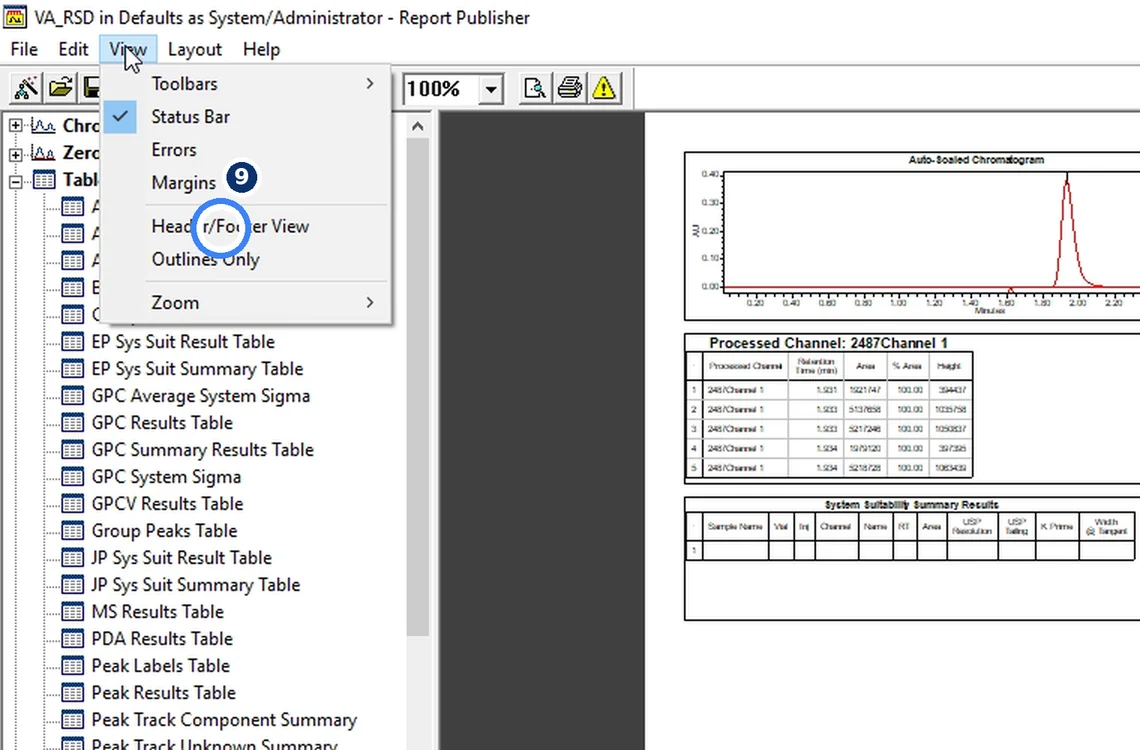Open report with folder icon

pos(61,88)
